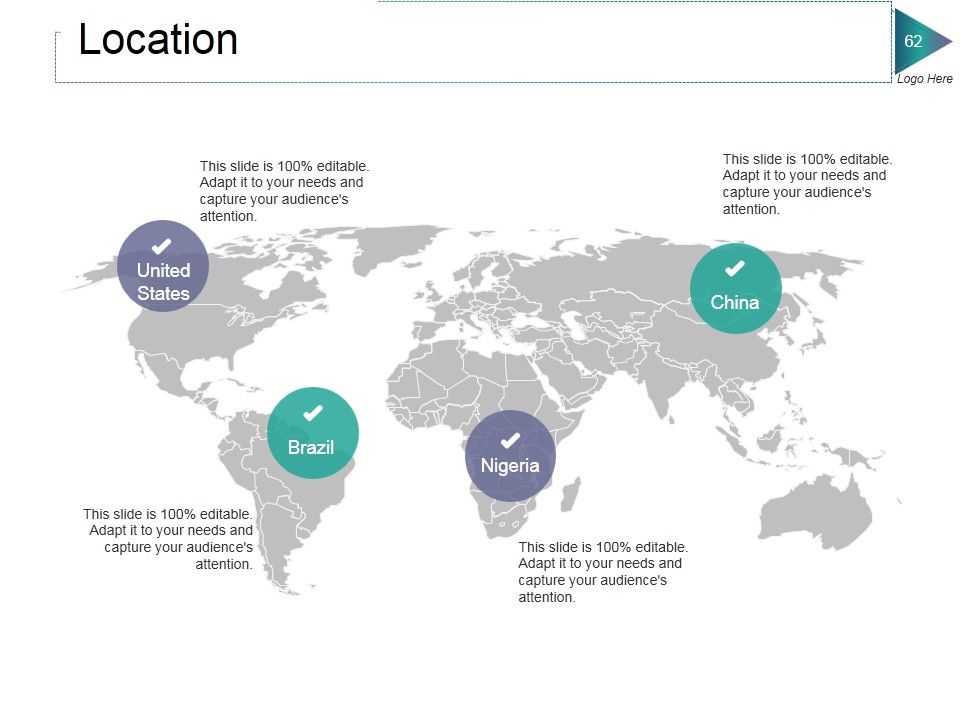
Task: Click the dashed title box border
Action: click(473, 82)
